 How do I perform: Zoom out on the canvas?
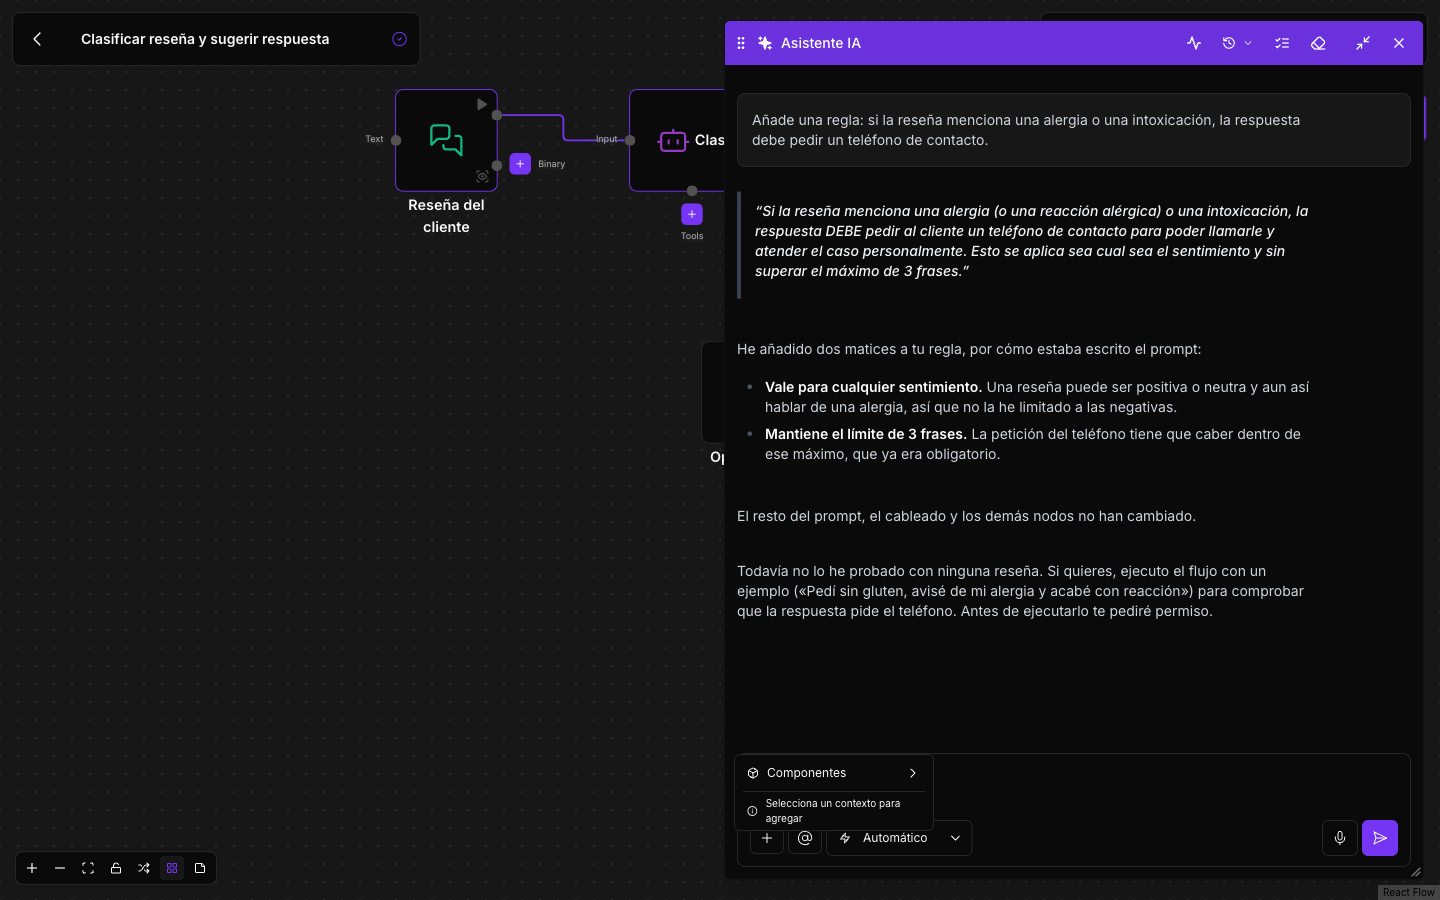tap(60, 868)
